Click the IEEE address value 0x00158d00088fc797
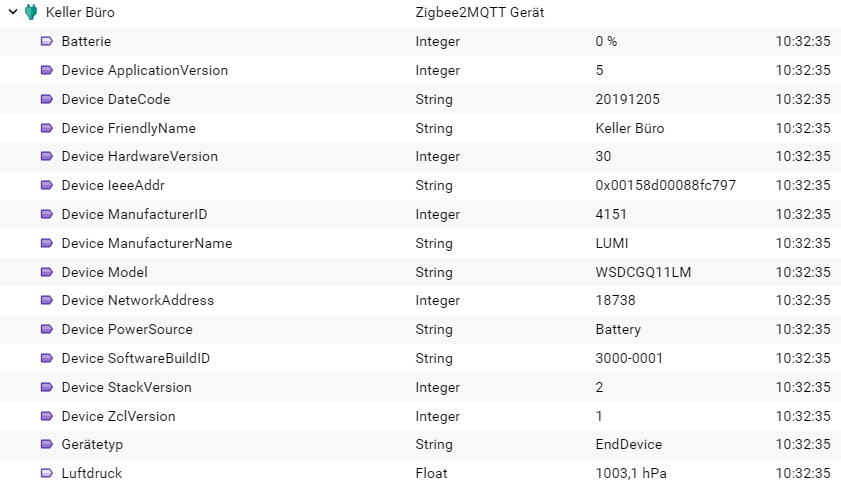The height and width of the screenshot is (485, 841). click(x=666, y=186)
